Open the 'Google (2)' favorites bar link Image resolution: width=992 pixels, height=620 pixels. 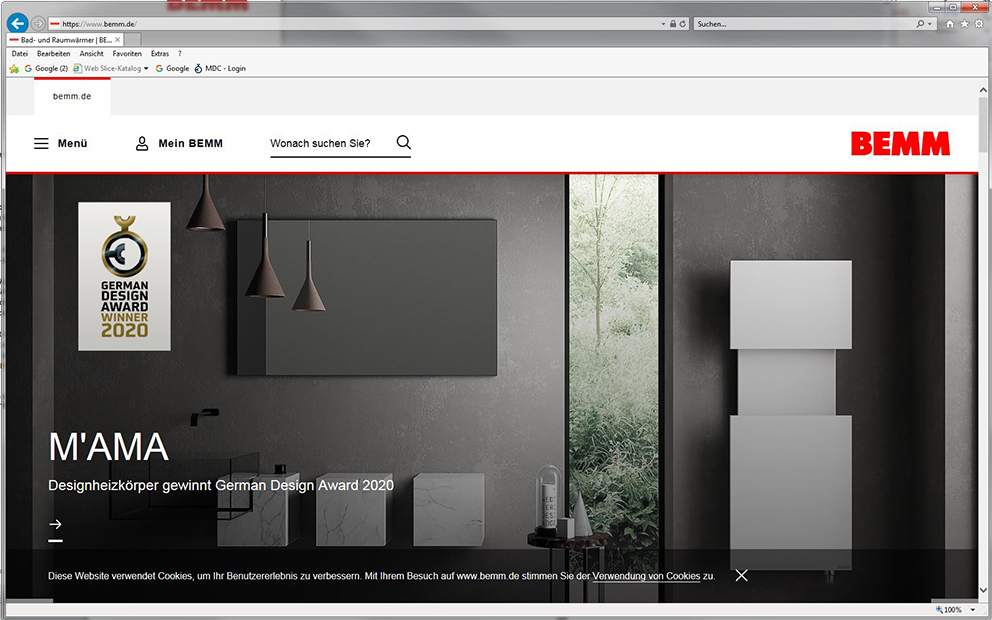point(46,68)
